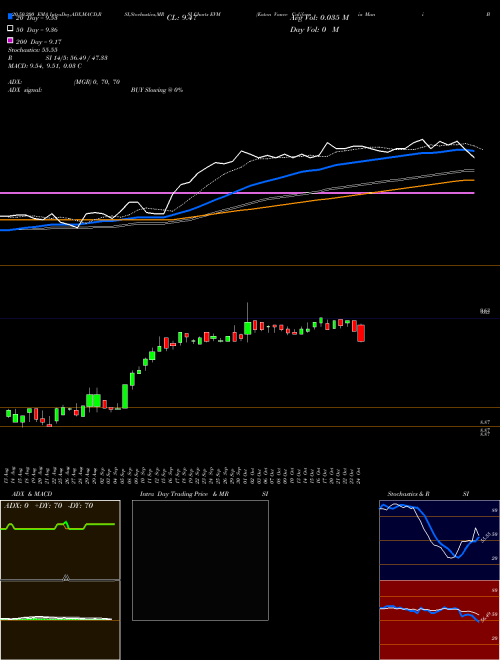Click the 'SI 14/3: 36.49 / 47.33' value
500x660 pixels.
(x=77, y=58)
